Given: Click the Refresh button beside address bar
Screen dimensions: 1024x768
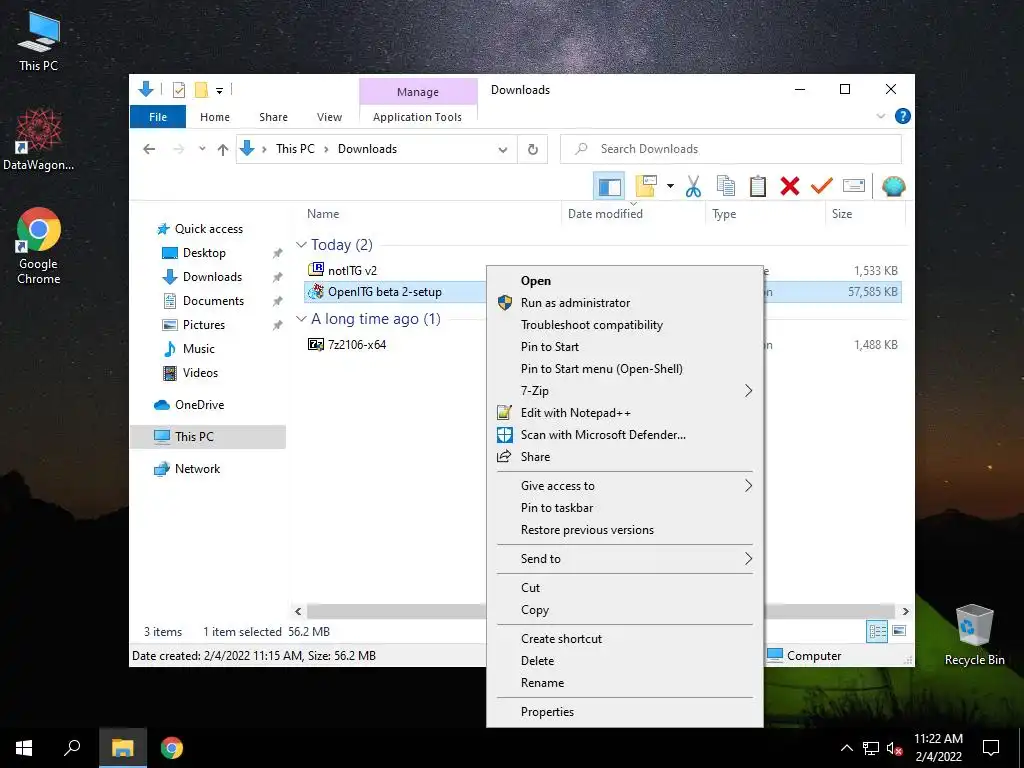Looking at the screenshot, I should pyautogui.click(x=532, y=149).
